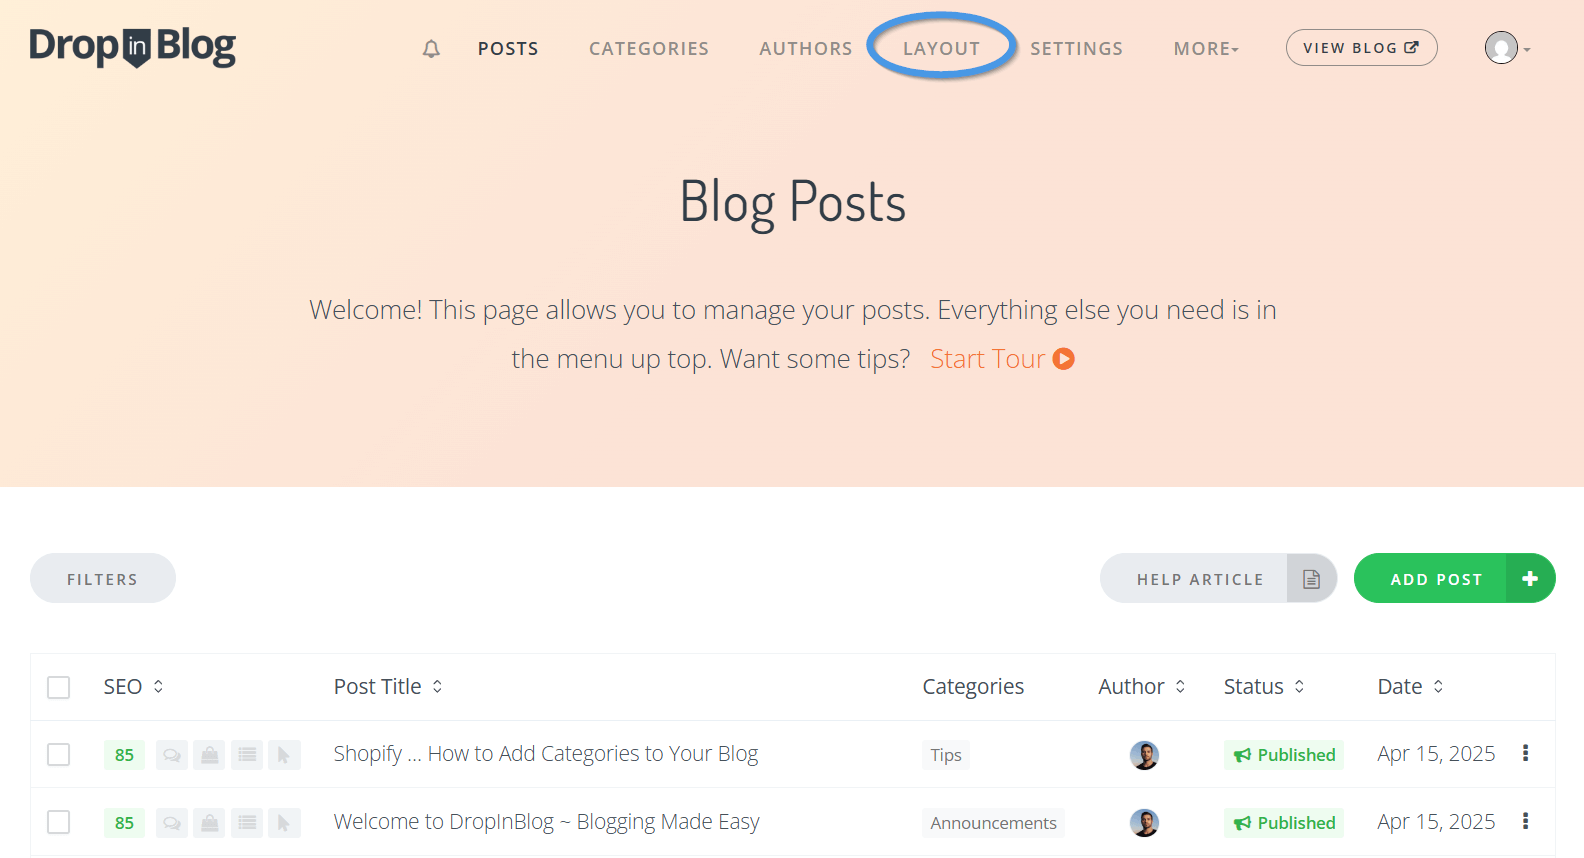This screenshot has height=858, width=1584.
Task: Click author avatar in Shopify post row
Action: pyautogui.click(x=1144, y=755)
